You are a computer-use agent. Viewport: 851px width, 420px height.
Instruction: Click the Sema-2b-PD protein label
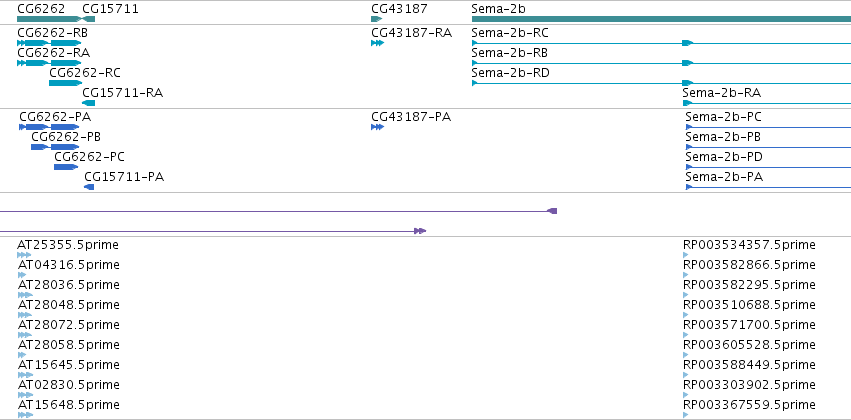[723, 157]
